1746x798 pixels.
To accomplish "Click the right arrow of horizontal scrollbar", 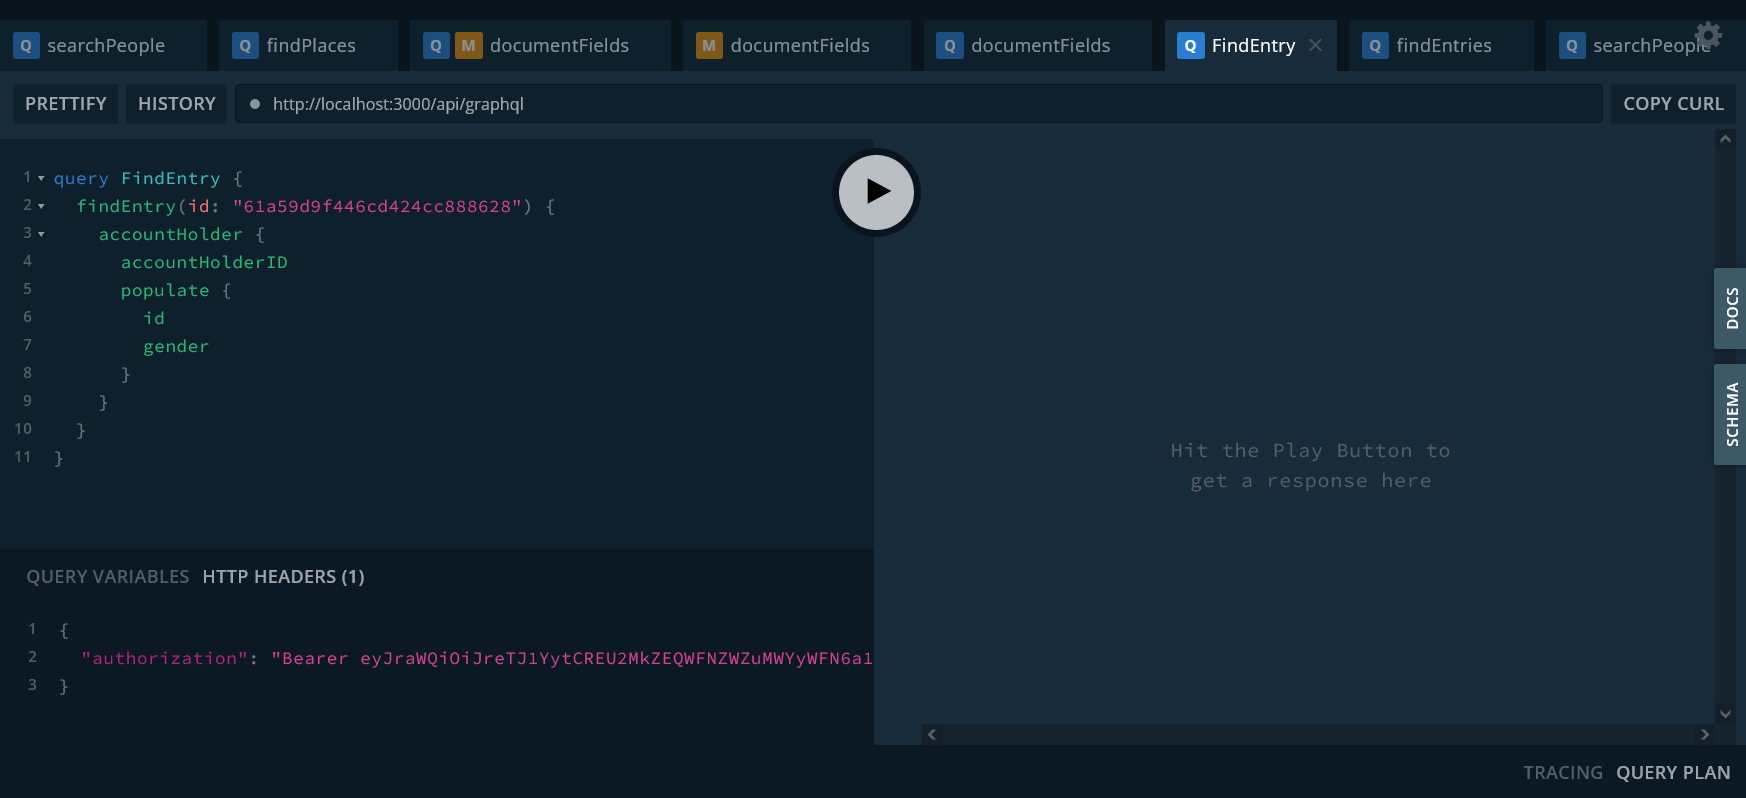I will [1705, 734].
